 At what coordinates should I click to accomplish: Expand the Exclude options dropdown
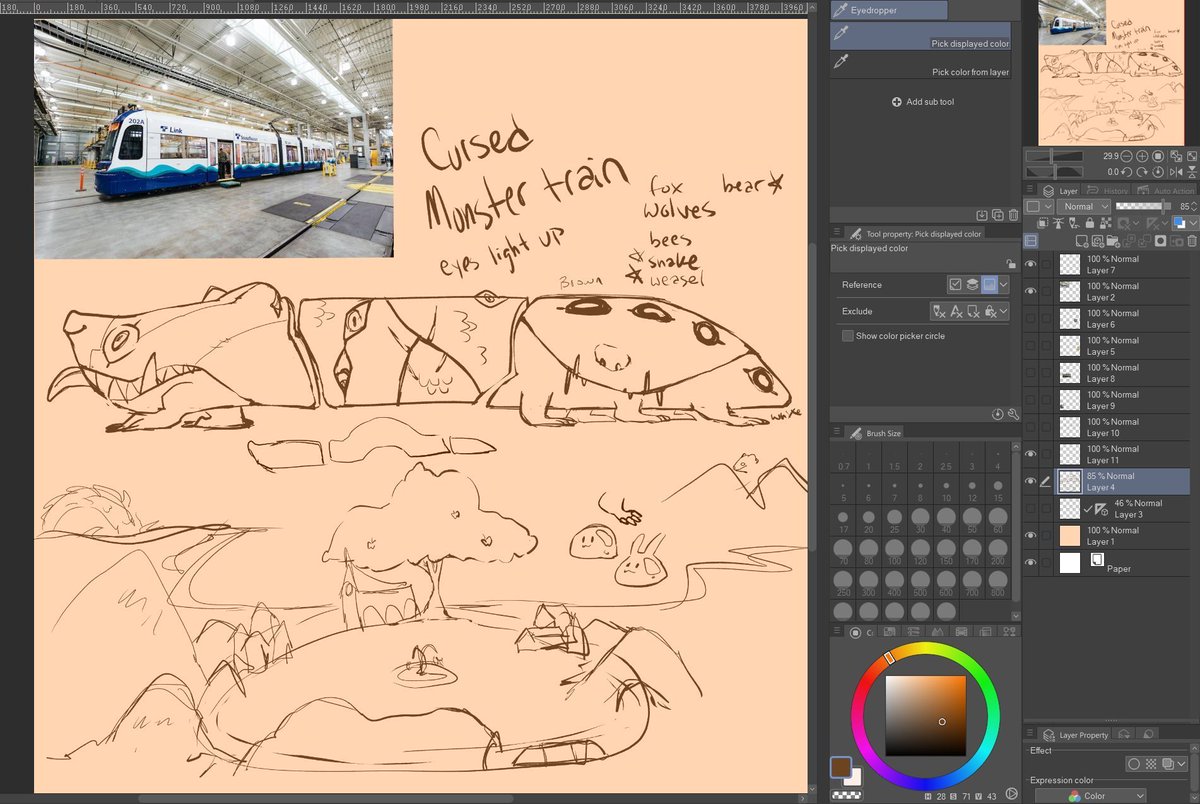[1003, 311]
